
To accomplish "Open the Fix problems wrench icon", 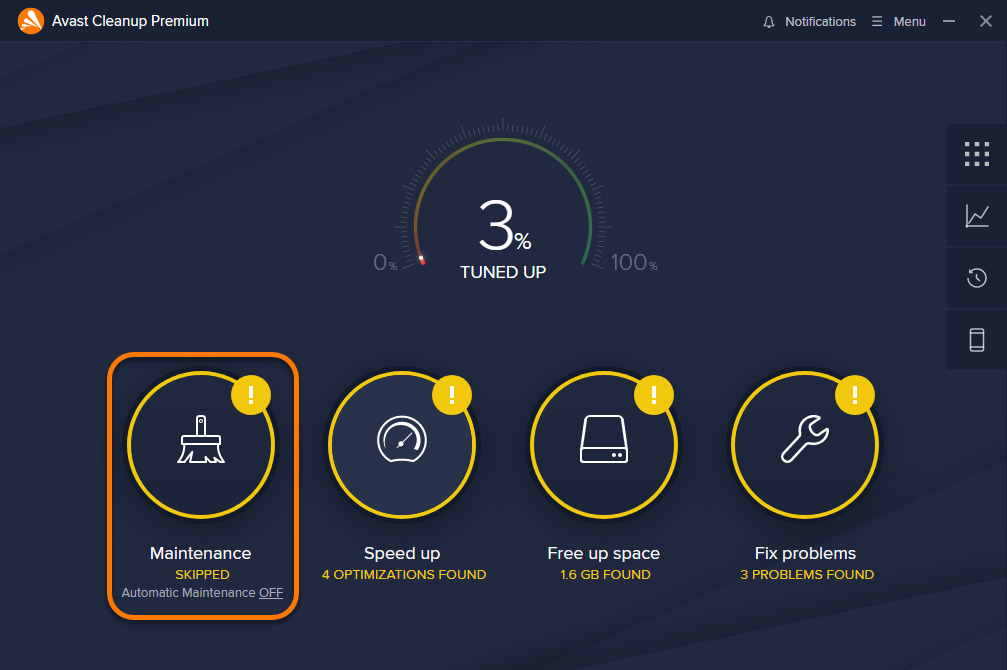I will click(805, 439).
